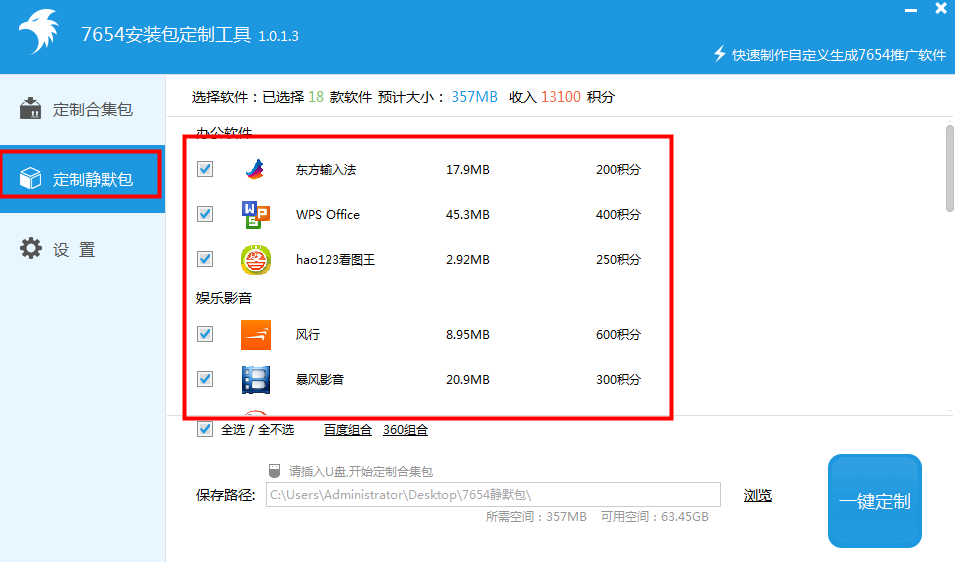Click the gear icon beside 设置
This screenshot has width=955, height=562.
click(x=30, y=248)
